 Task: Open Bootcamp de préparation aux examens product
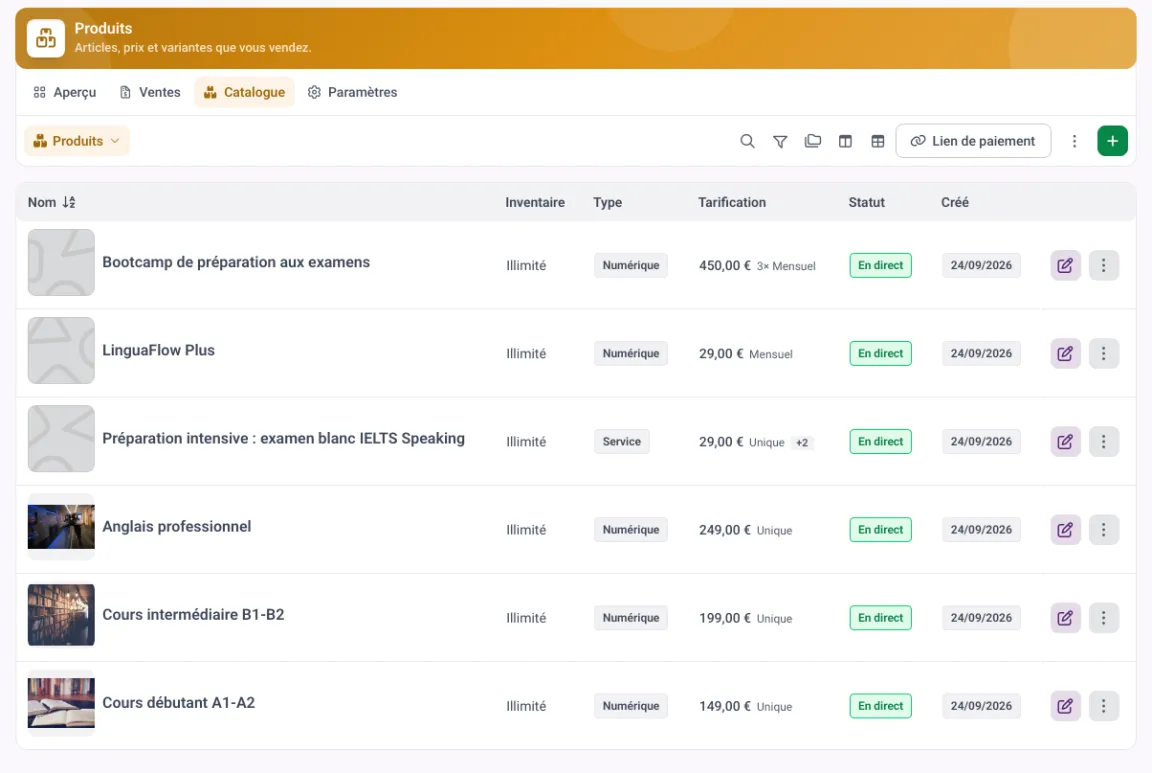236,262
